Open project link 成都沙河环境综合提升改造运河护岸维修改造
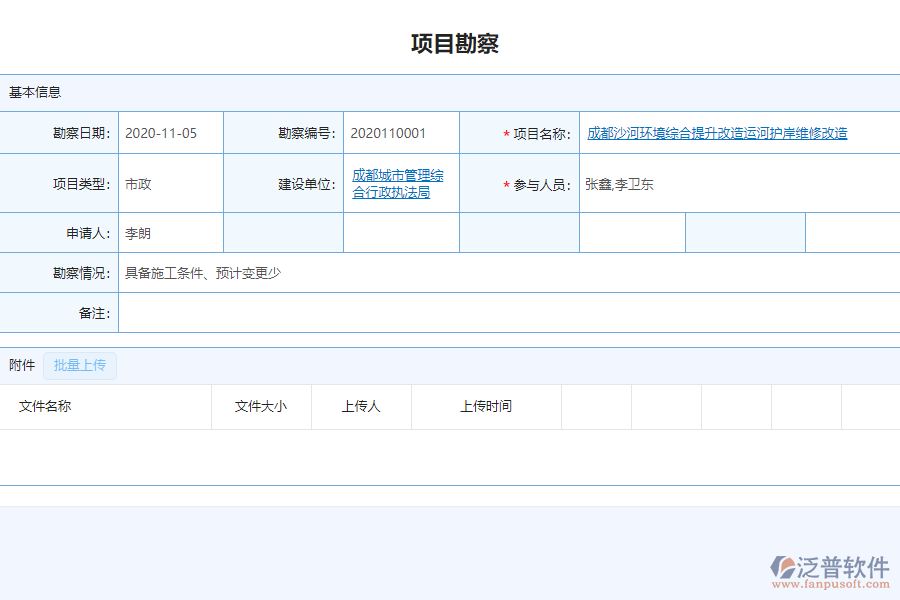The height and width of the screenshot is (600, 900). point(716,131)
